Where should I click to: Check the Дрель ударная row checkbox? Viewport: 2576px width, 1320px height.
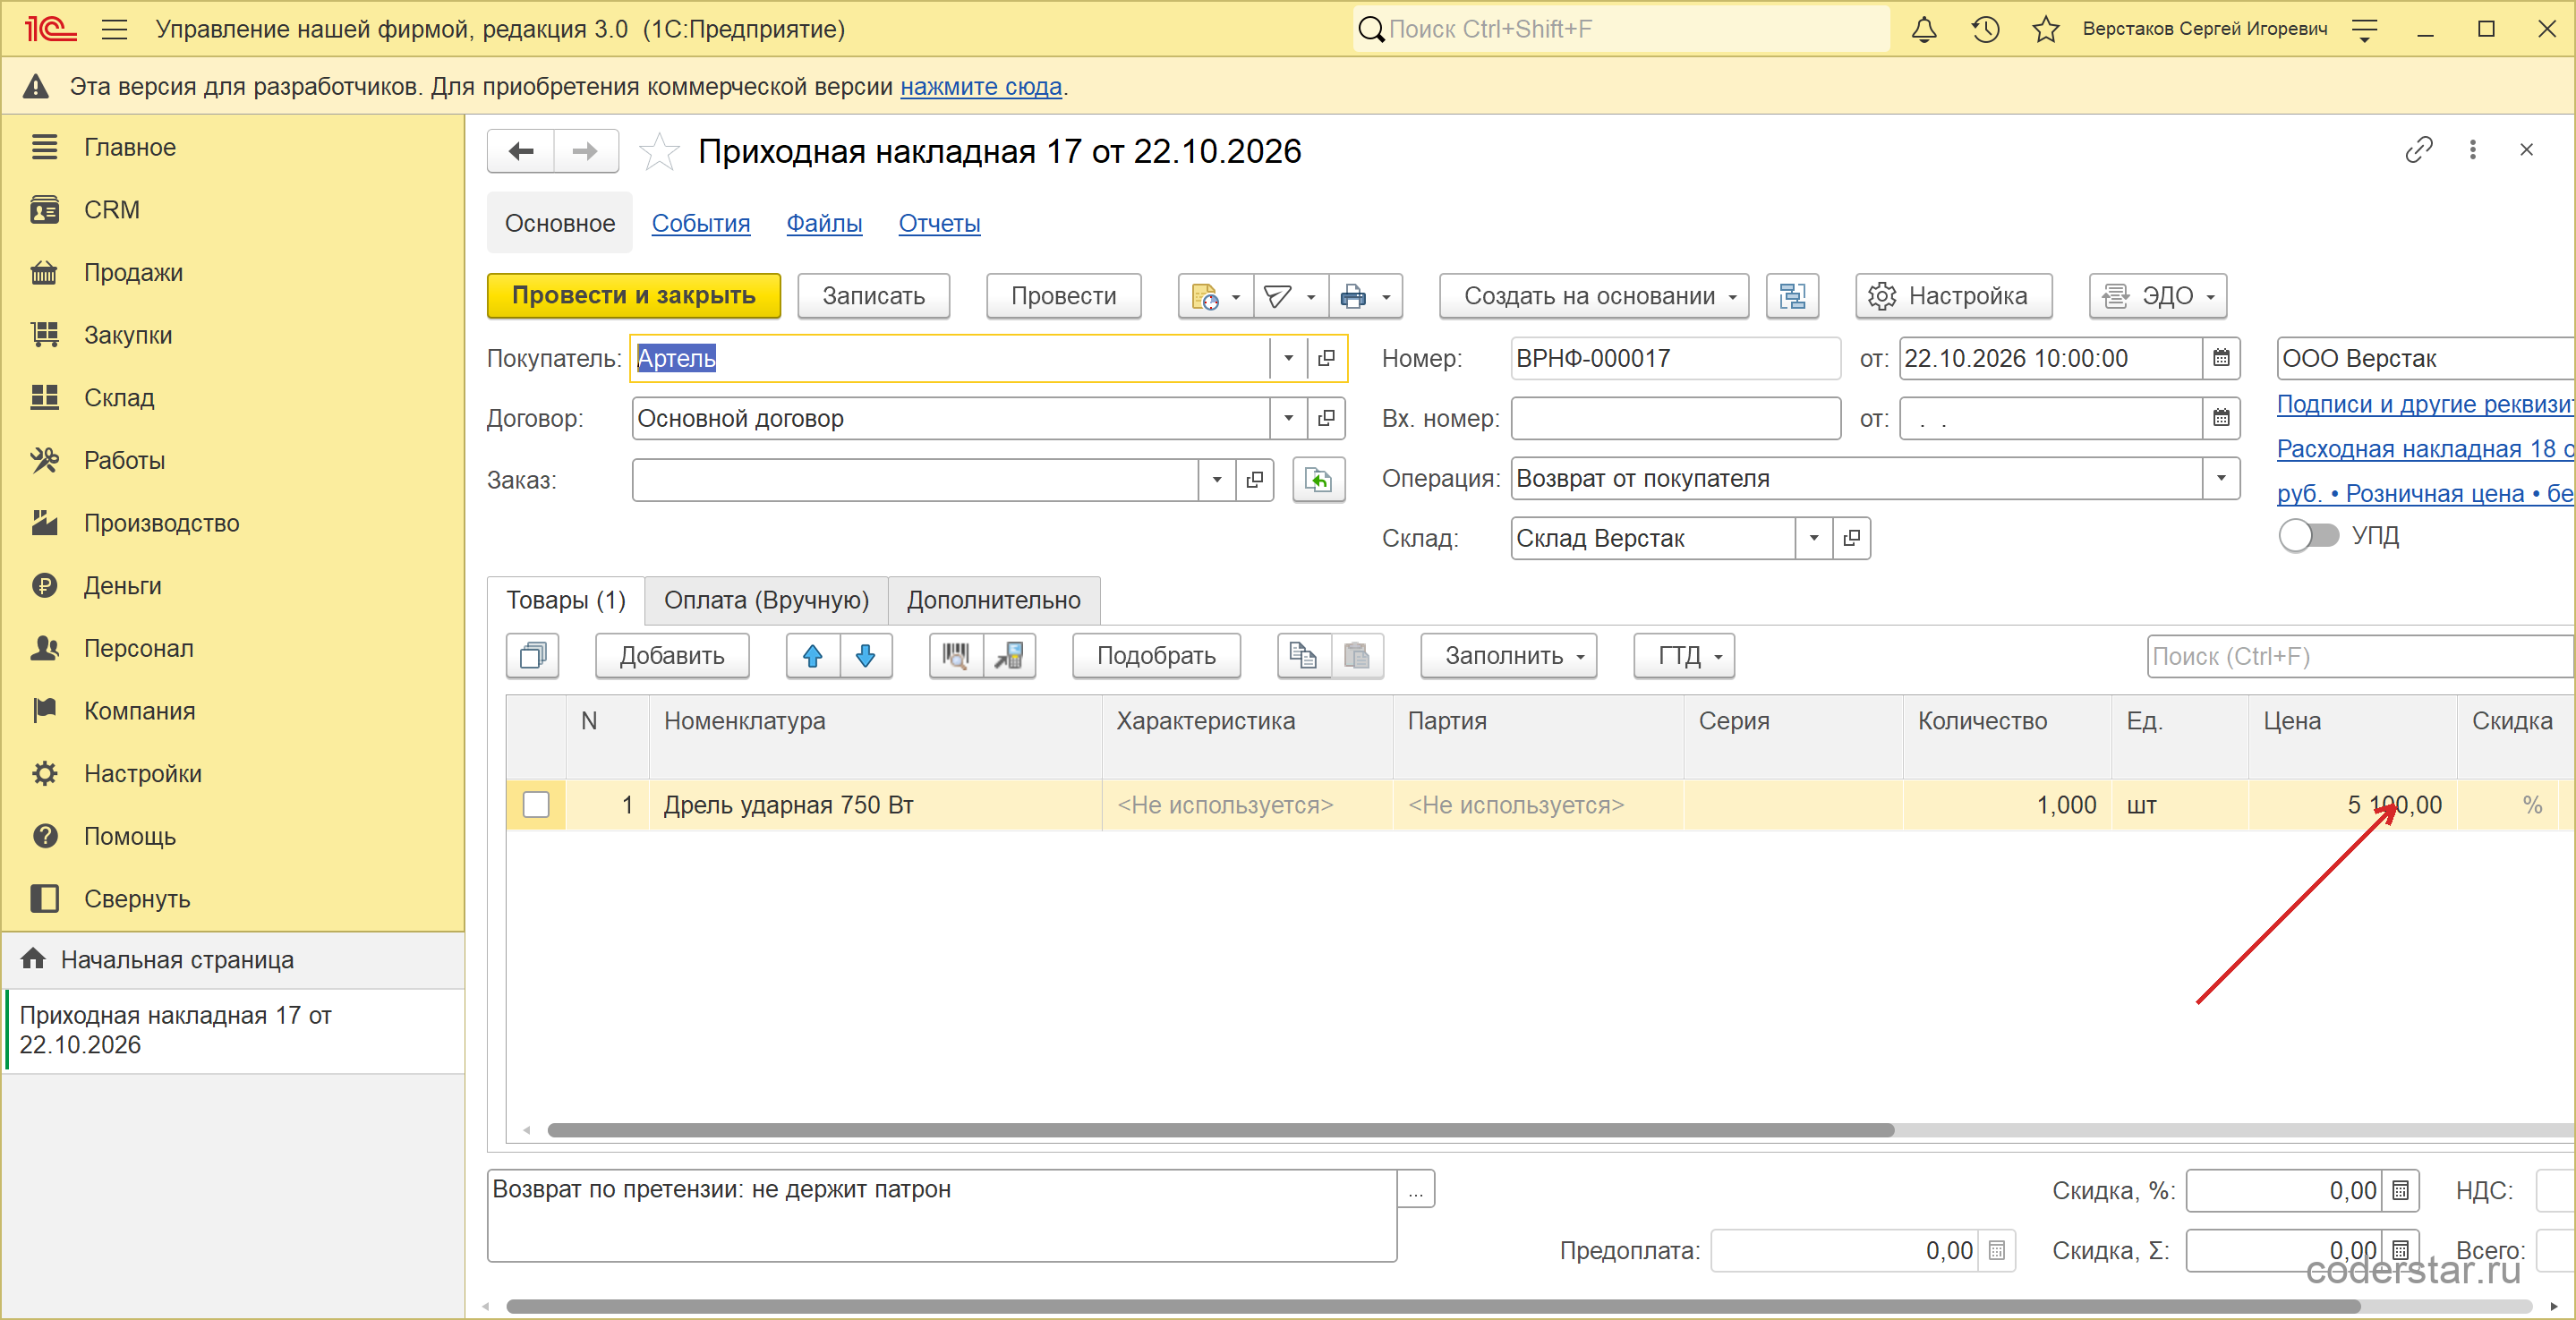pos(536,805)
